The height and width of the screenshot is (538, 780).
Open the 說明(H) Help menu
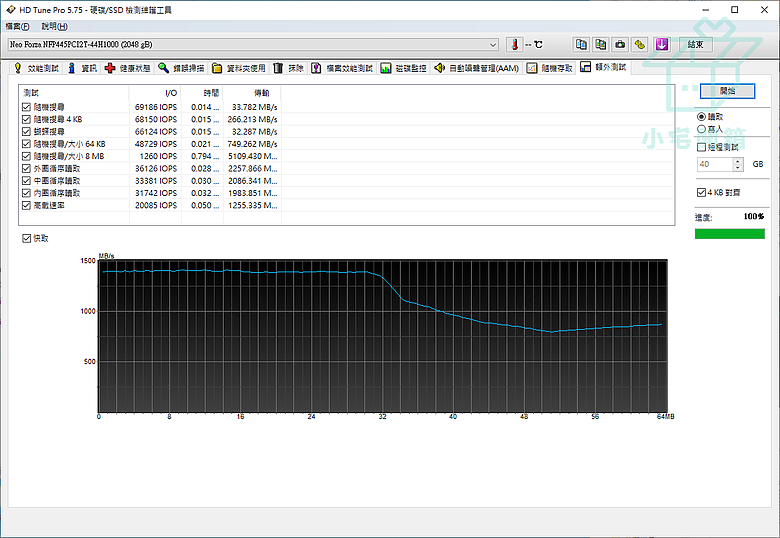pyautogui.click(x=54, y=26)
